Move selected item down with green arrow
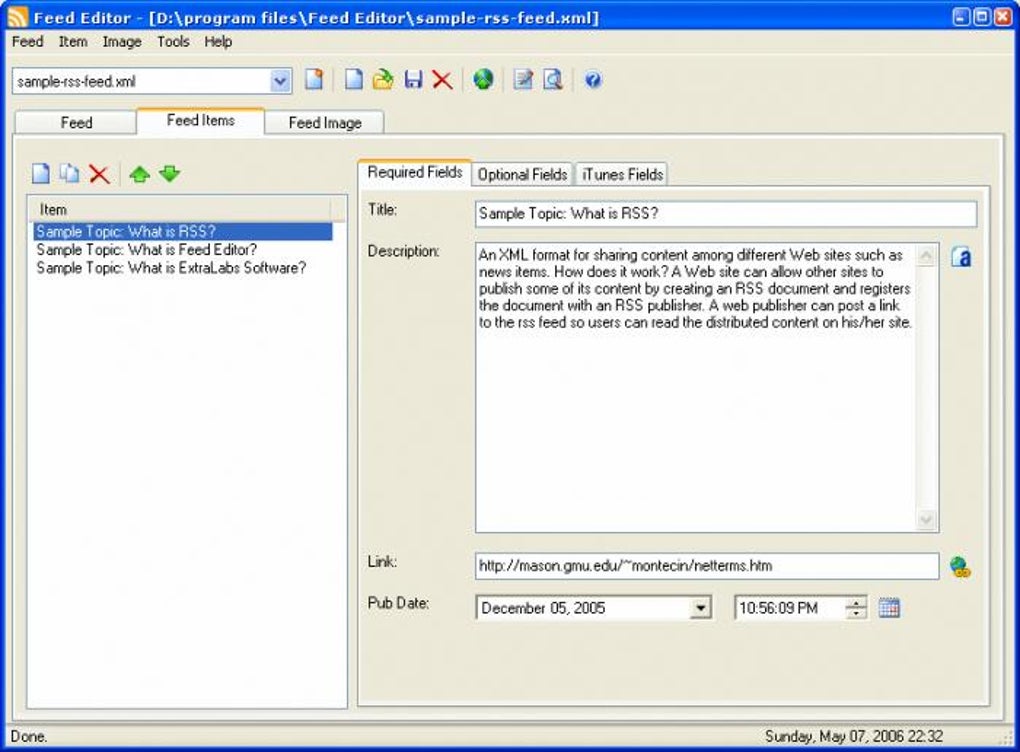Image resolution: width=1020 pixels, height=752 pixels. point(170,174)
